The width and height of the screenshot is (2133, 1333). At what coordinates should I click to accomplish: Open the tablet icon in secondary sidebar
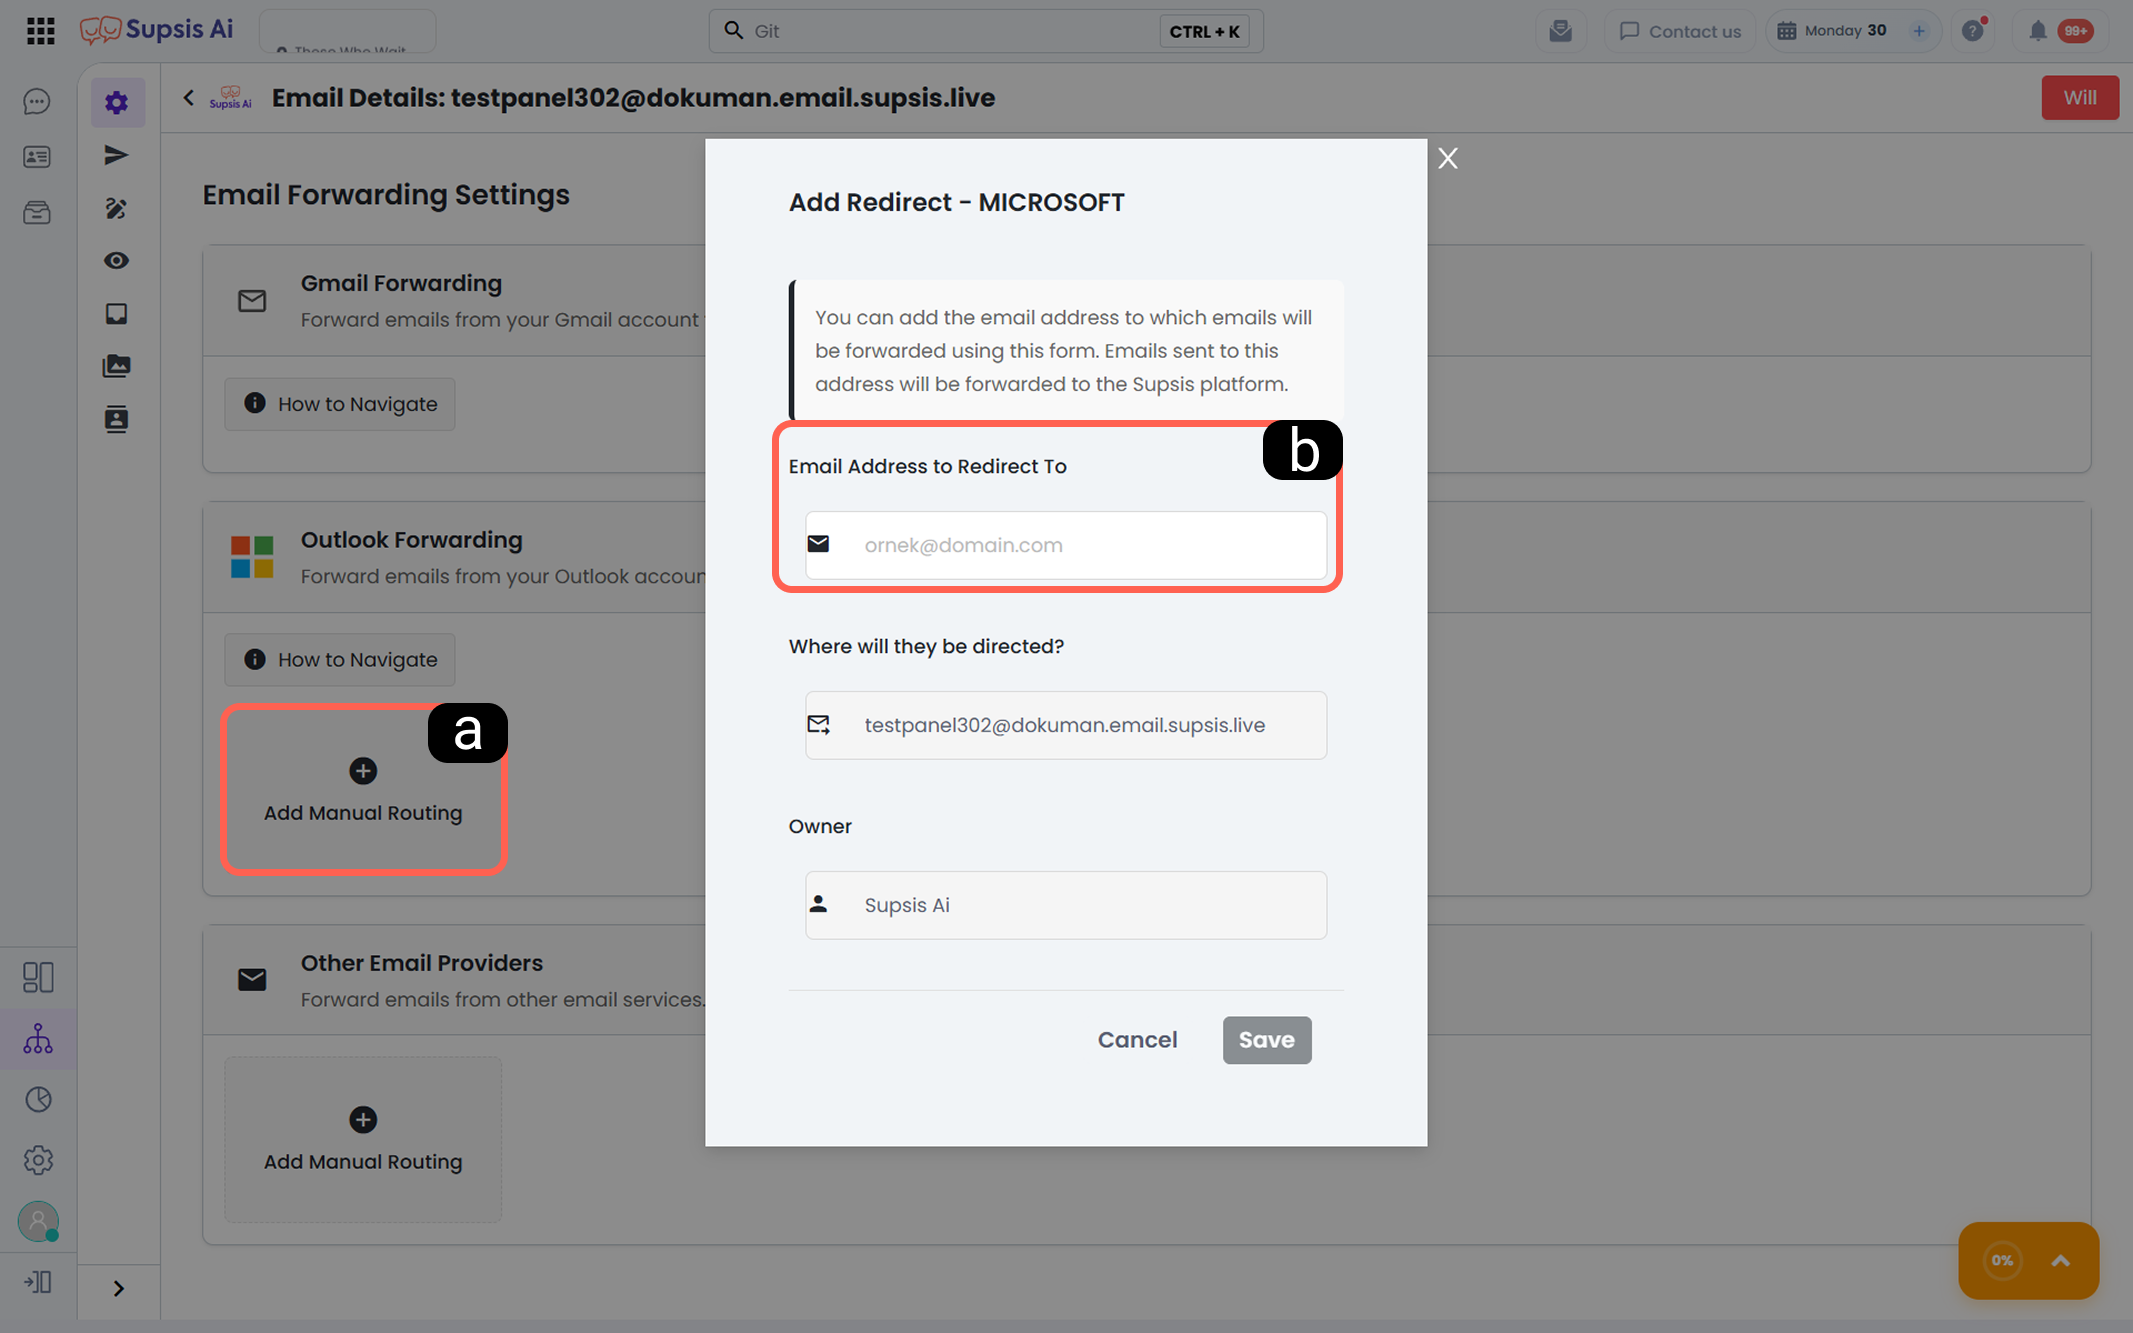116,314
